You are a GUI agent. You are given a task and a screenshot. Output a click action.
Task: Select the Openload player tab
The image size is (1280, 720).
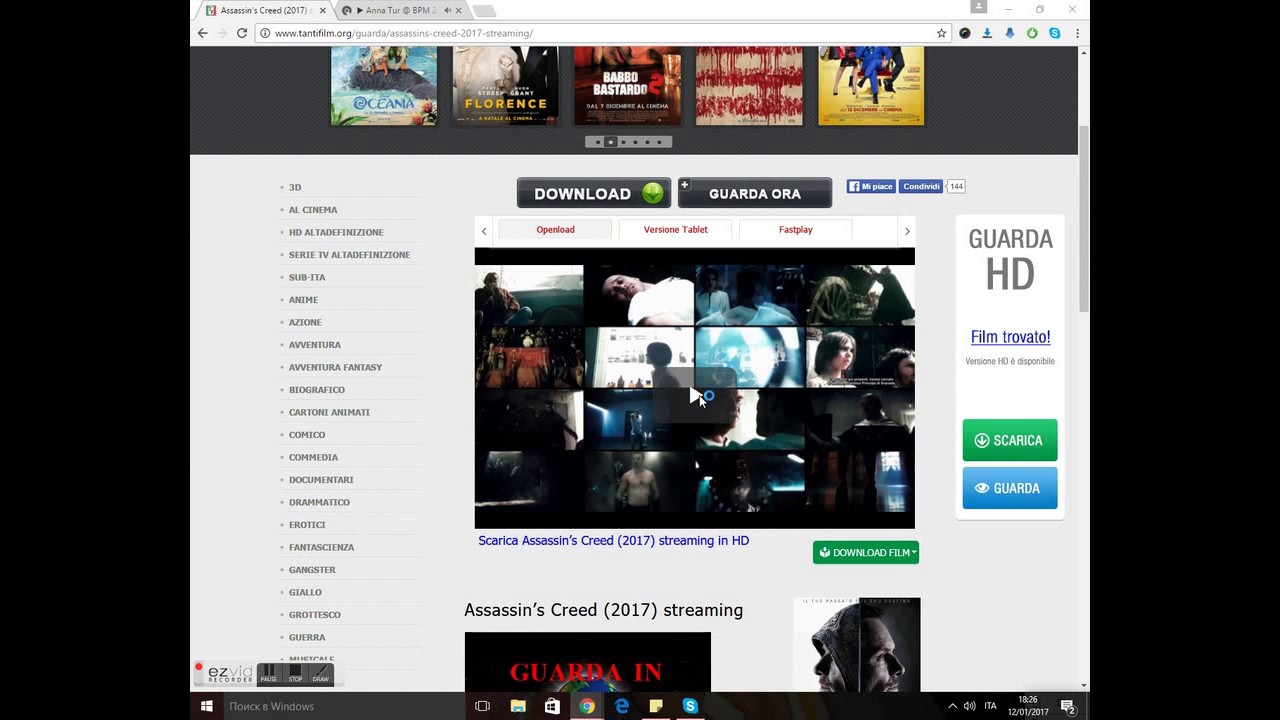click(555, 230)
